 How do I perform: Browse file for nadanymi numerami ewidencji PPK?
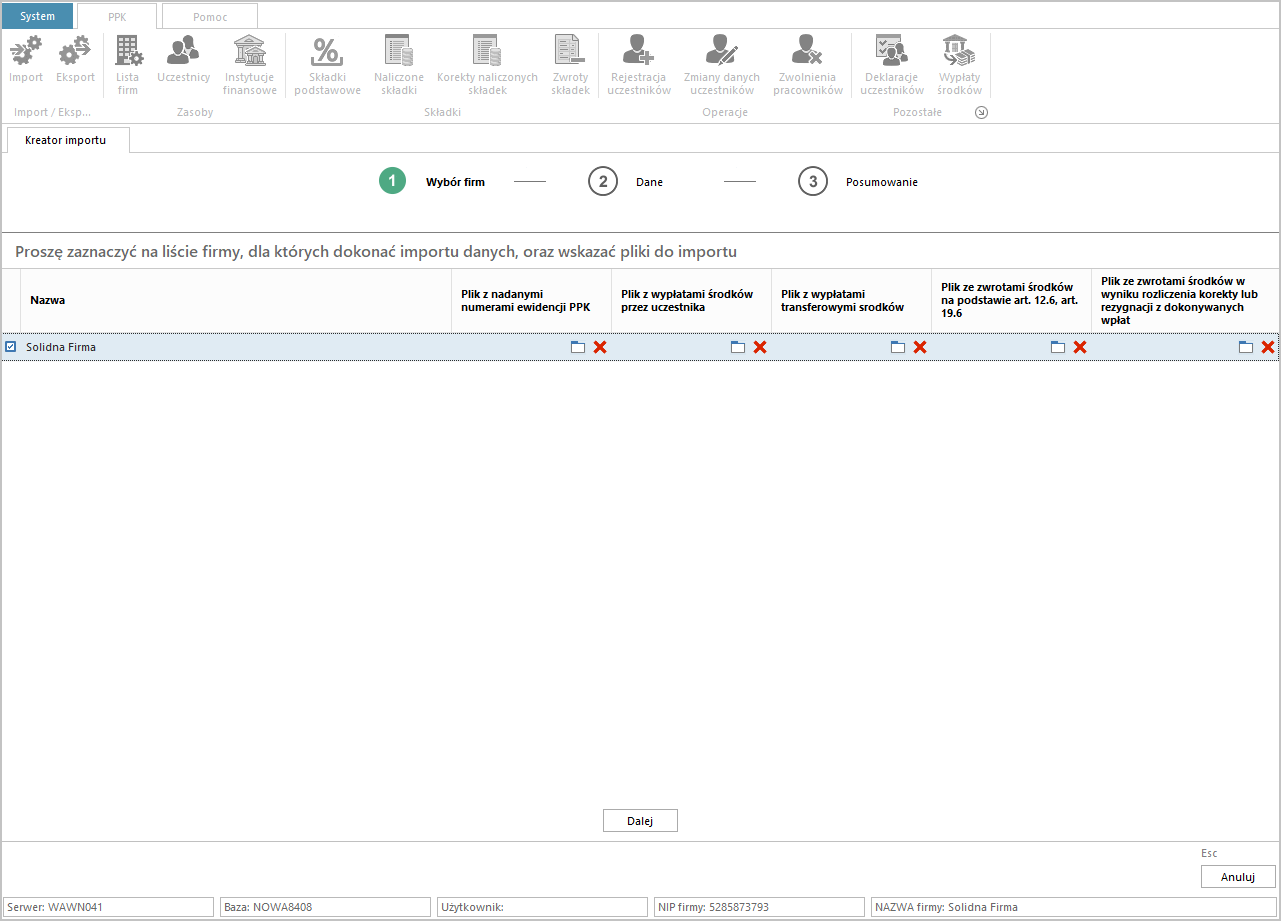578,347
